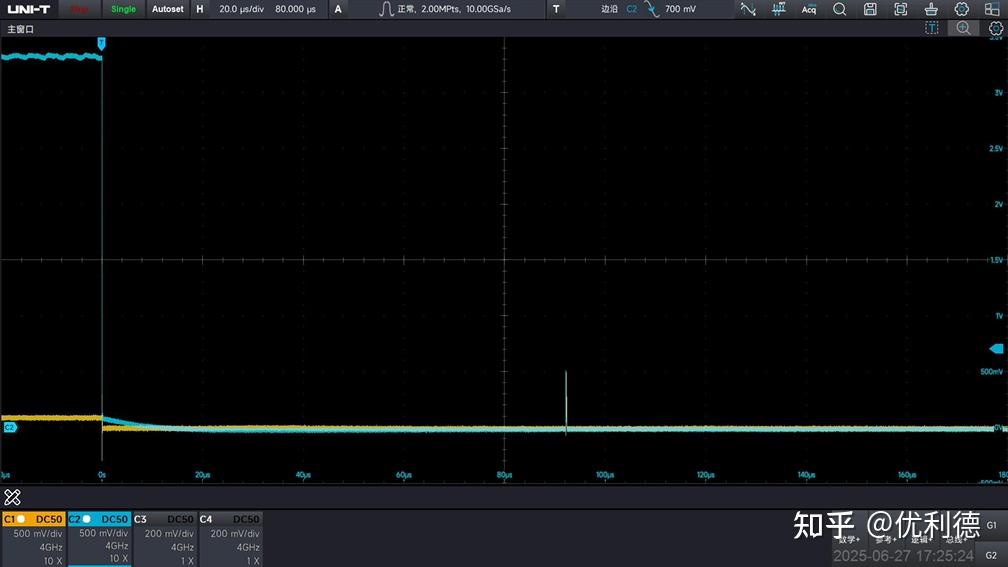The image size is (1008, 567).
Task: Open the measurement tool icon
Action: 778,9
